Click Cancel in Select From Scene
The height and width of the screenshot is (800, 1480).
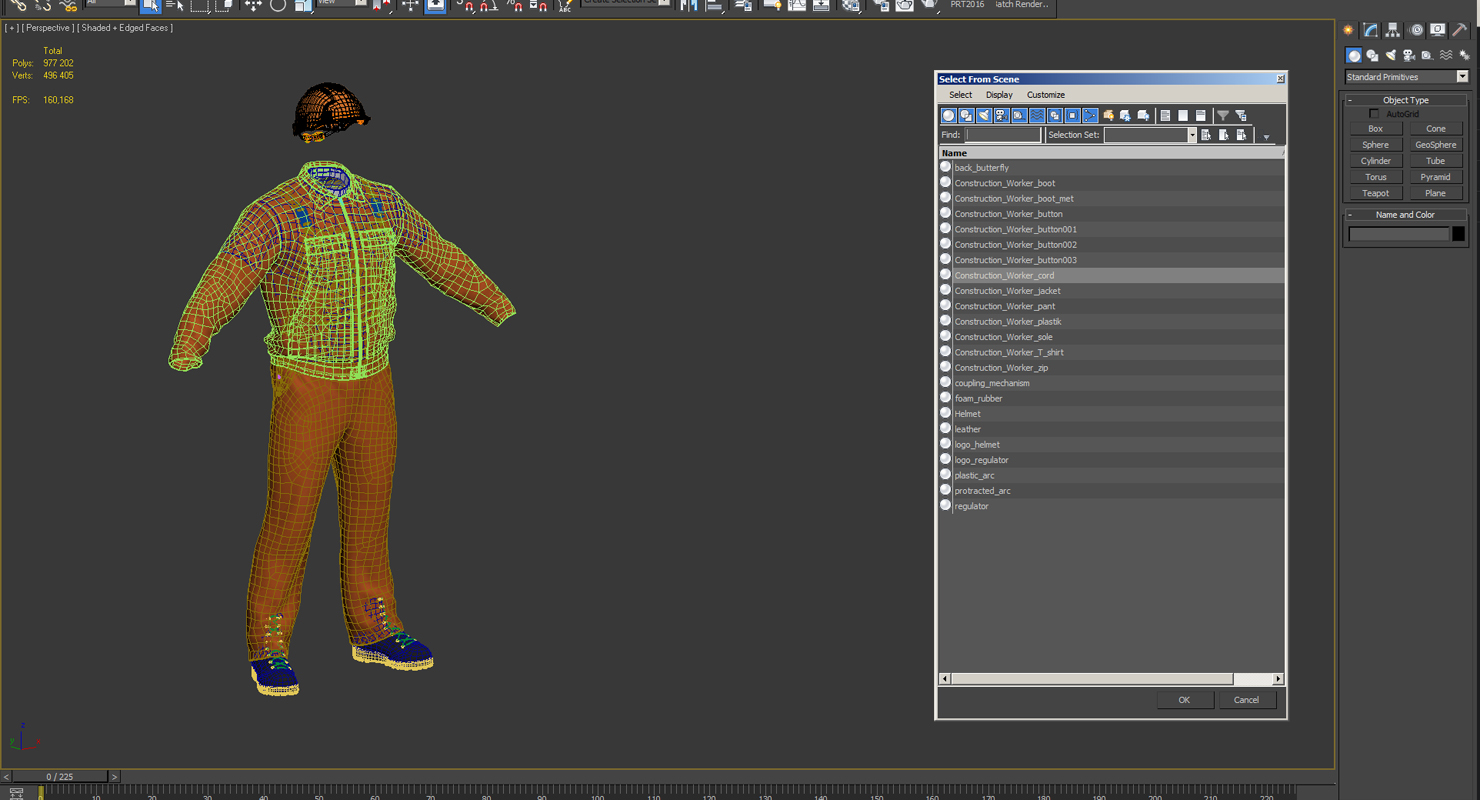tap(1246, 700)
